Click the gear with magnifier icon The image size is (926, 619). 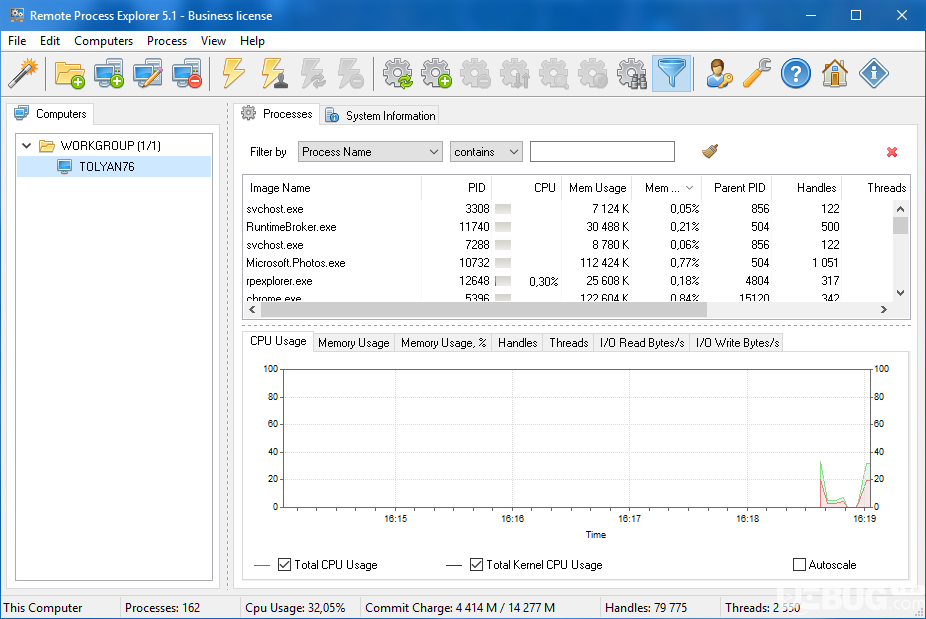(x=554, y=74)
